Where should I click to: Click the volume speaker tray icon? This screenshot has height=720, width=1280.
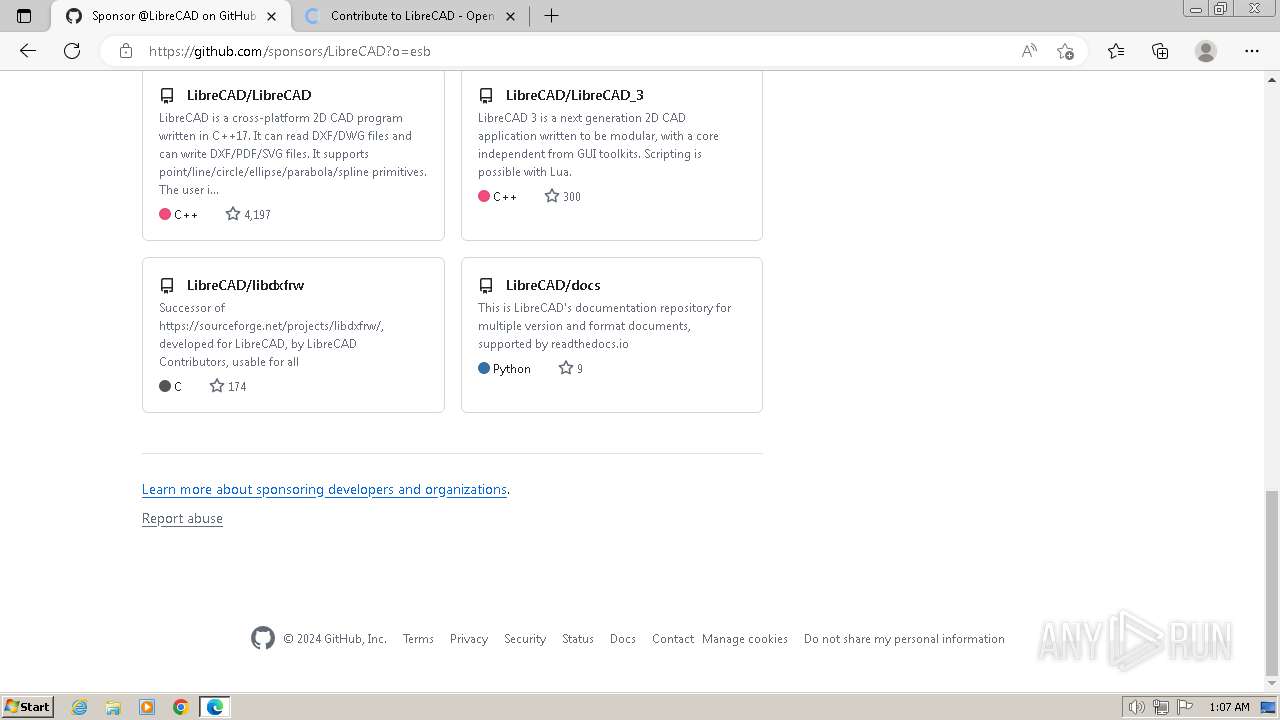click(1137, 707)
